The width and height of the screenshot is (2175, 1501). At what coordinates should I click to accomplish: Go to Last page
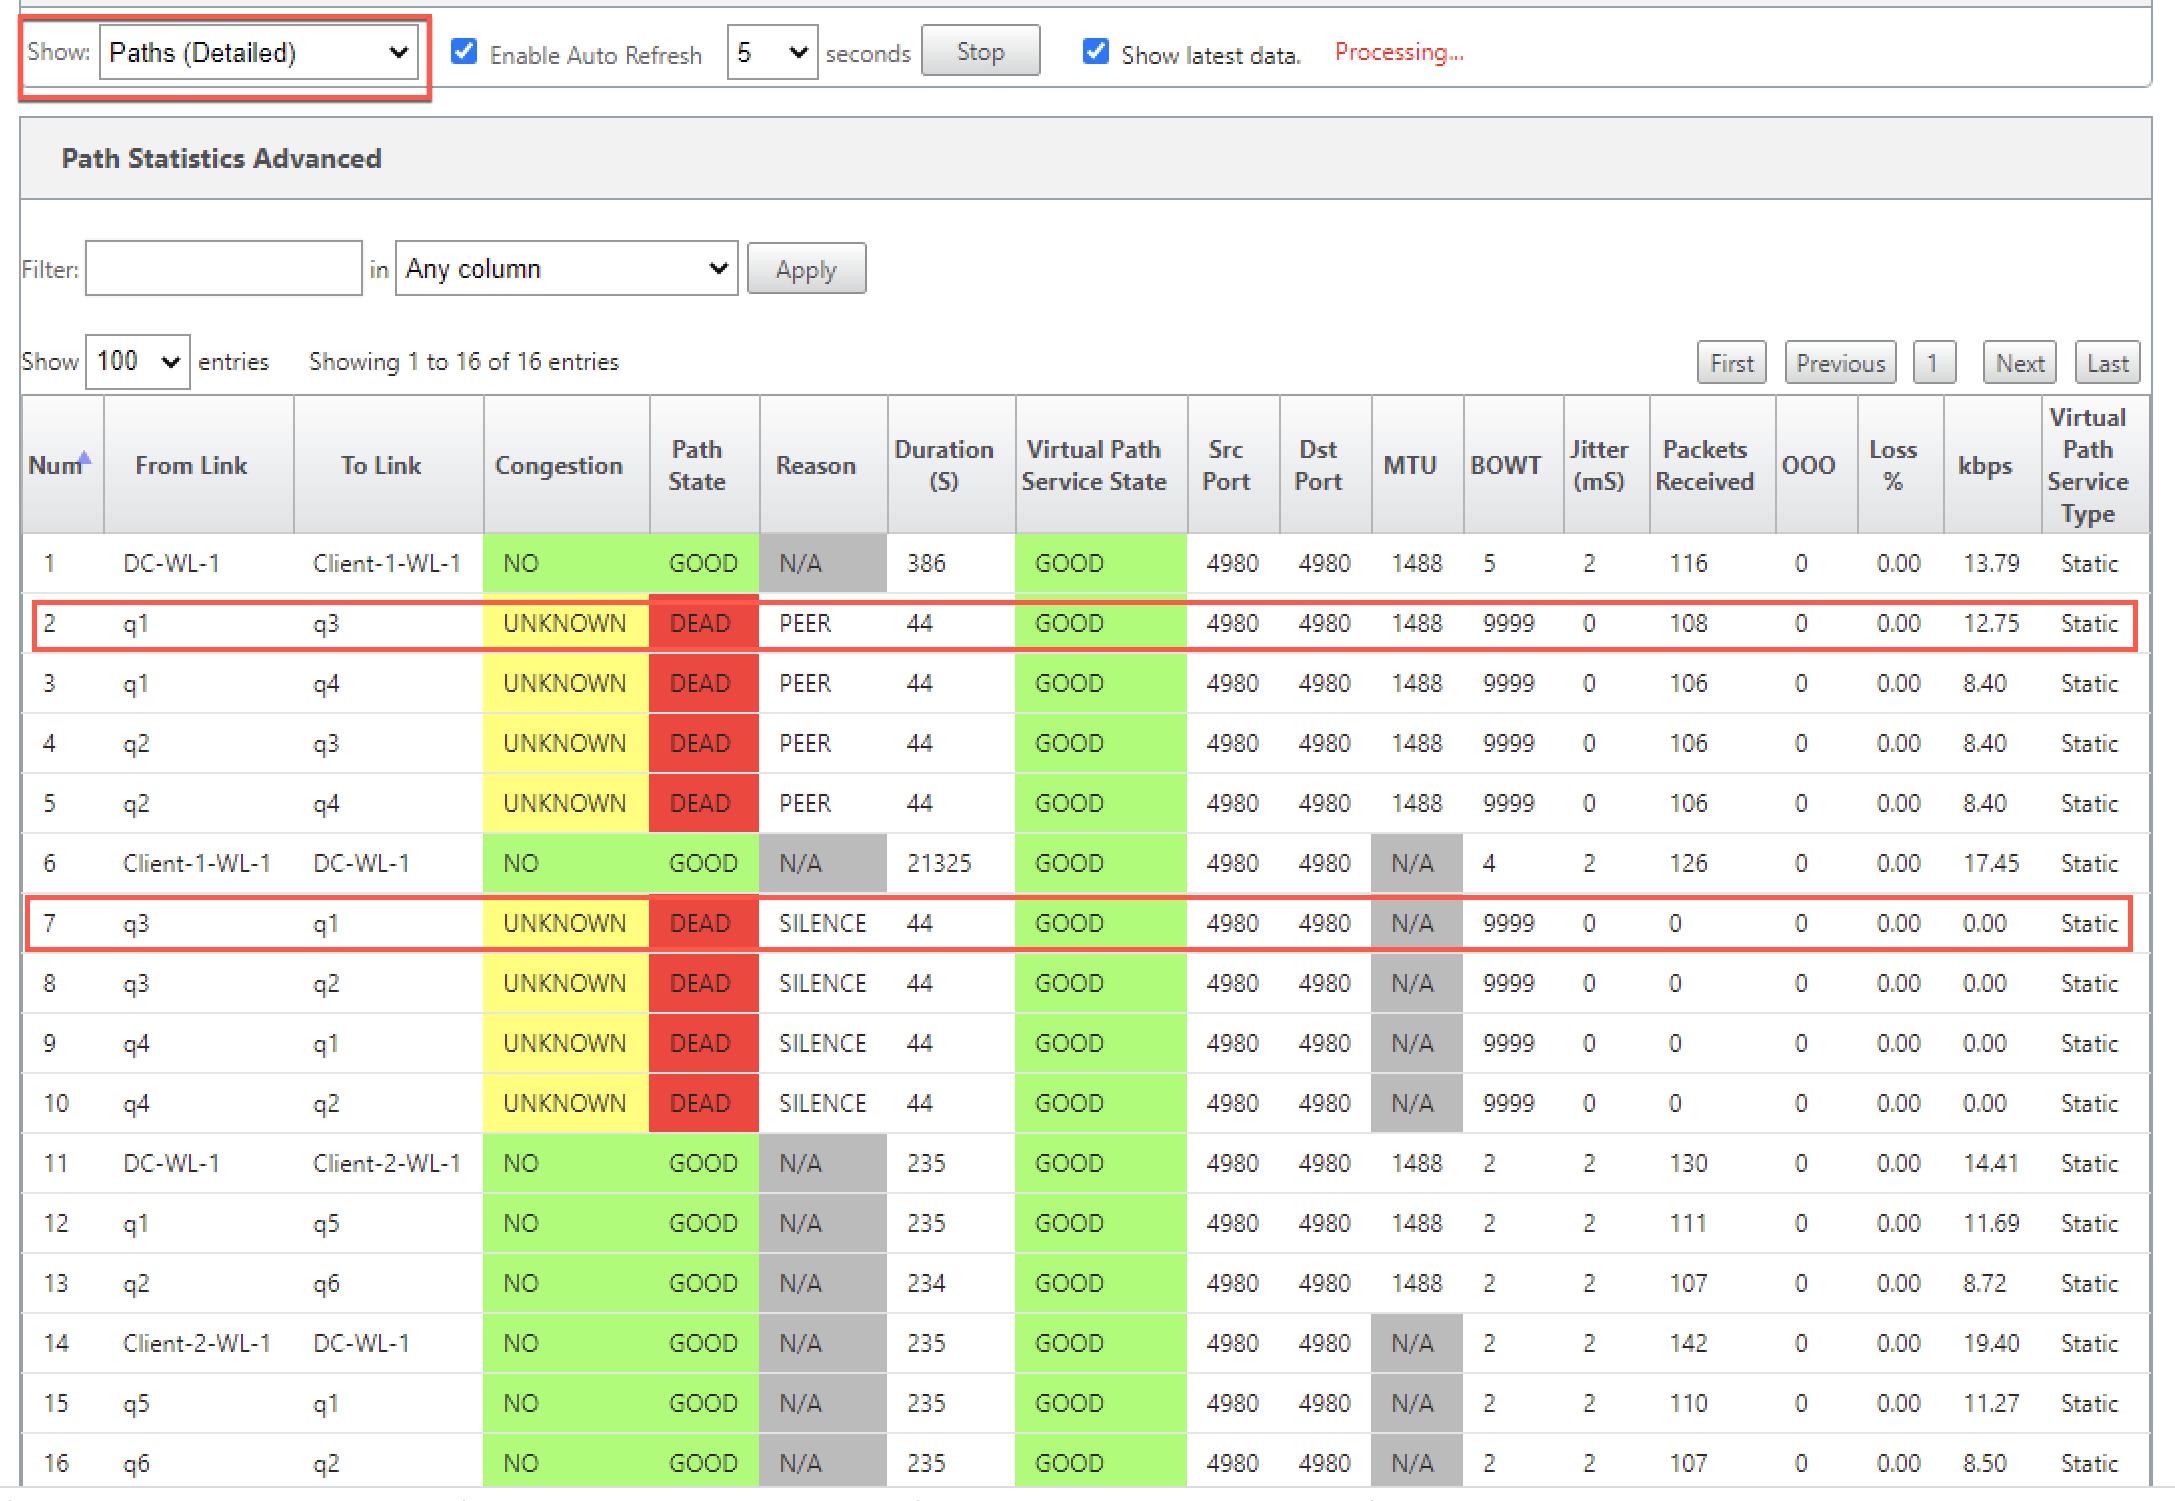pyautogui.click(x=2108, y=363)
